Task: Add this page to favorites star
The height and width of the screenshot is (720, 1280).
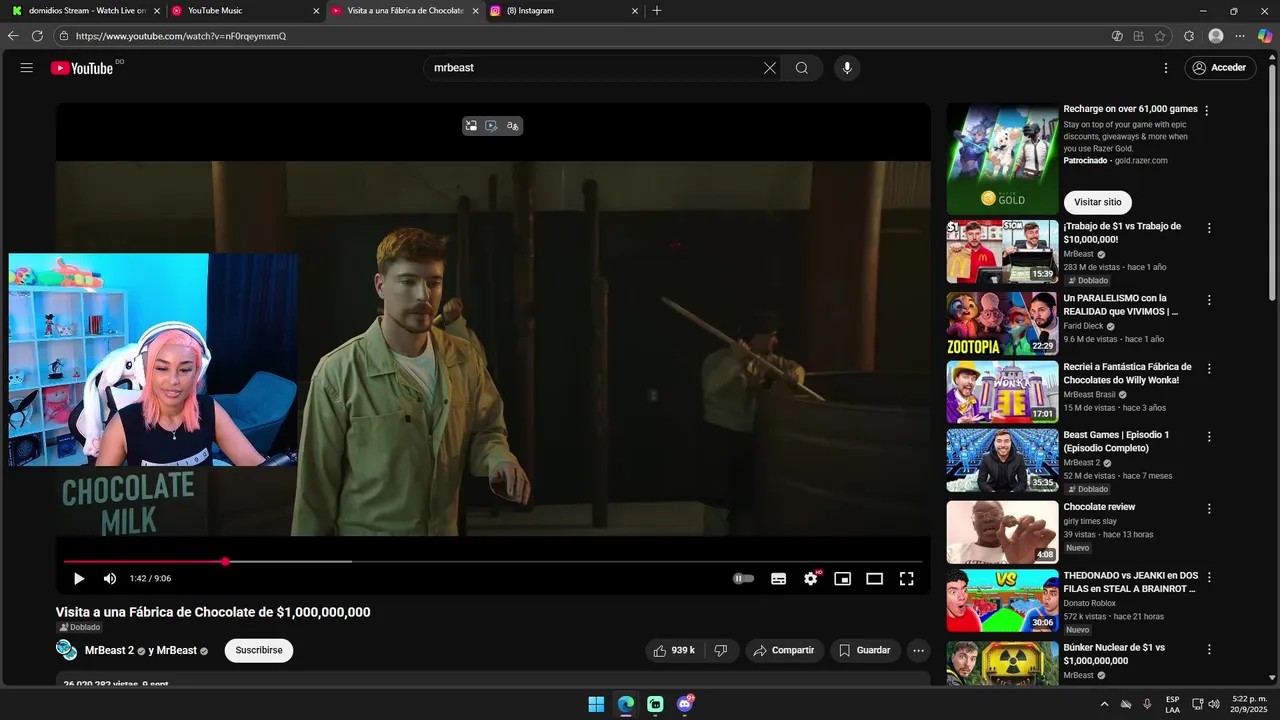Action: pyautogui.click(x=1160, y=36)
